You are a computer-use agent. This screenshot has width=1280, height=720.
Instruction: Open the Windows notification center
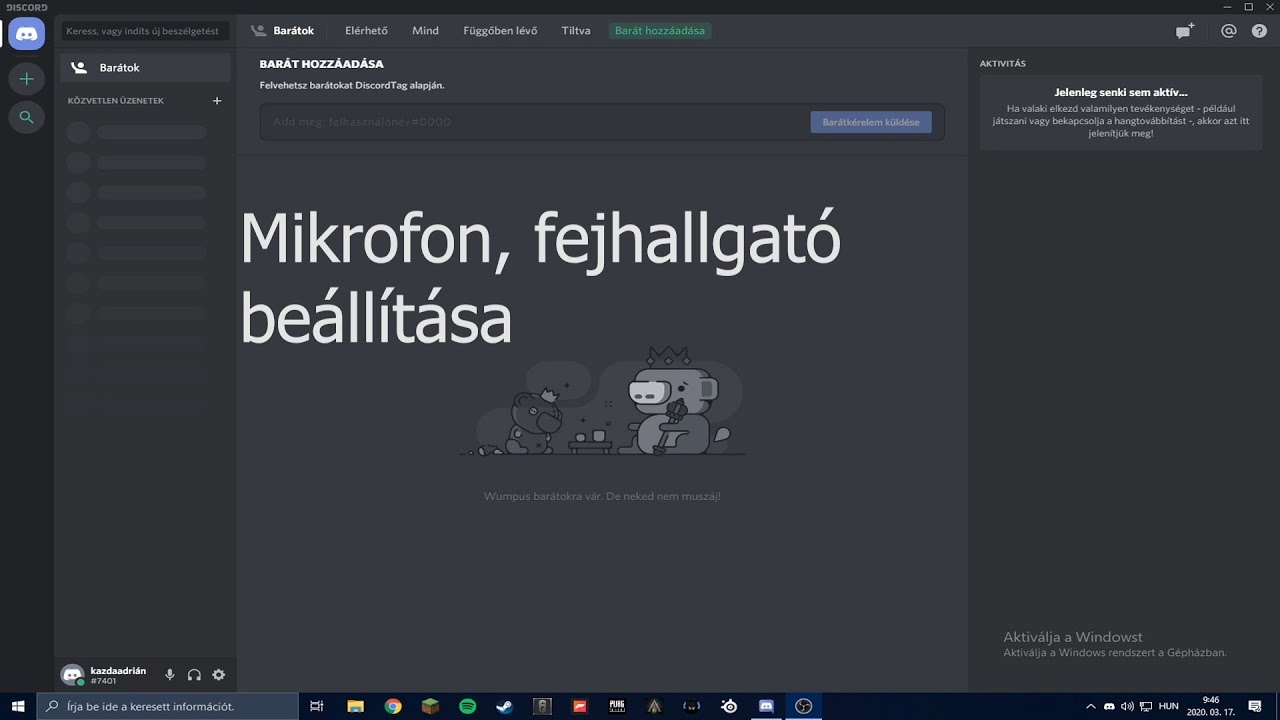1255,706
